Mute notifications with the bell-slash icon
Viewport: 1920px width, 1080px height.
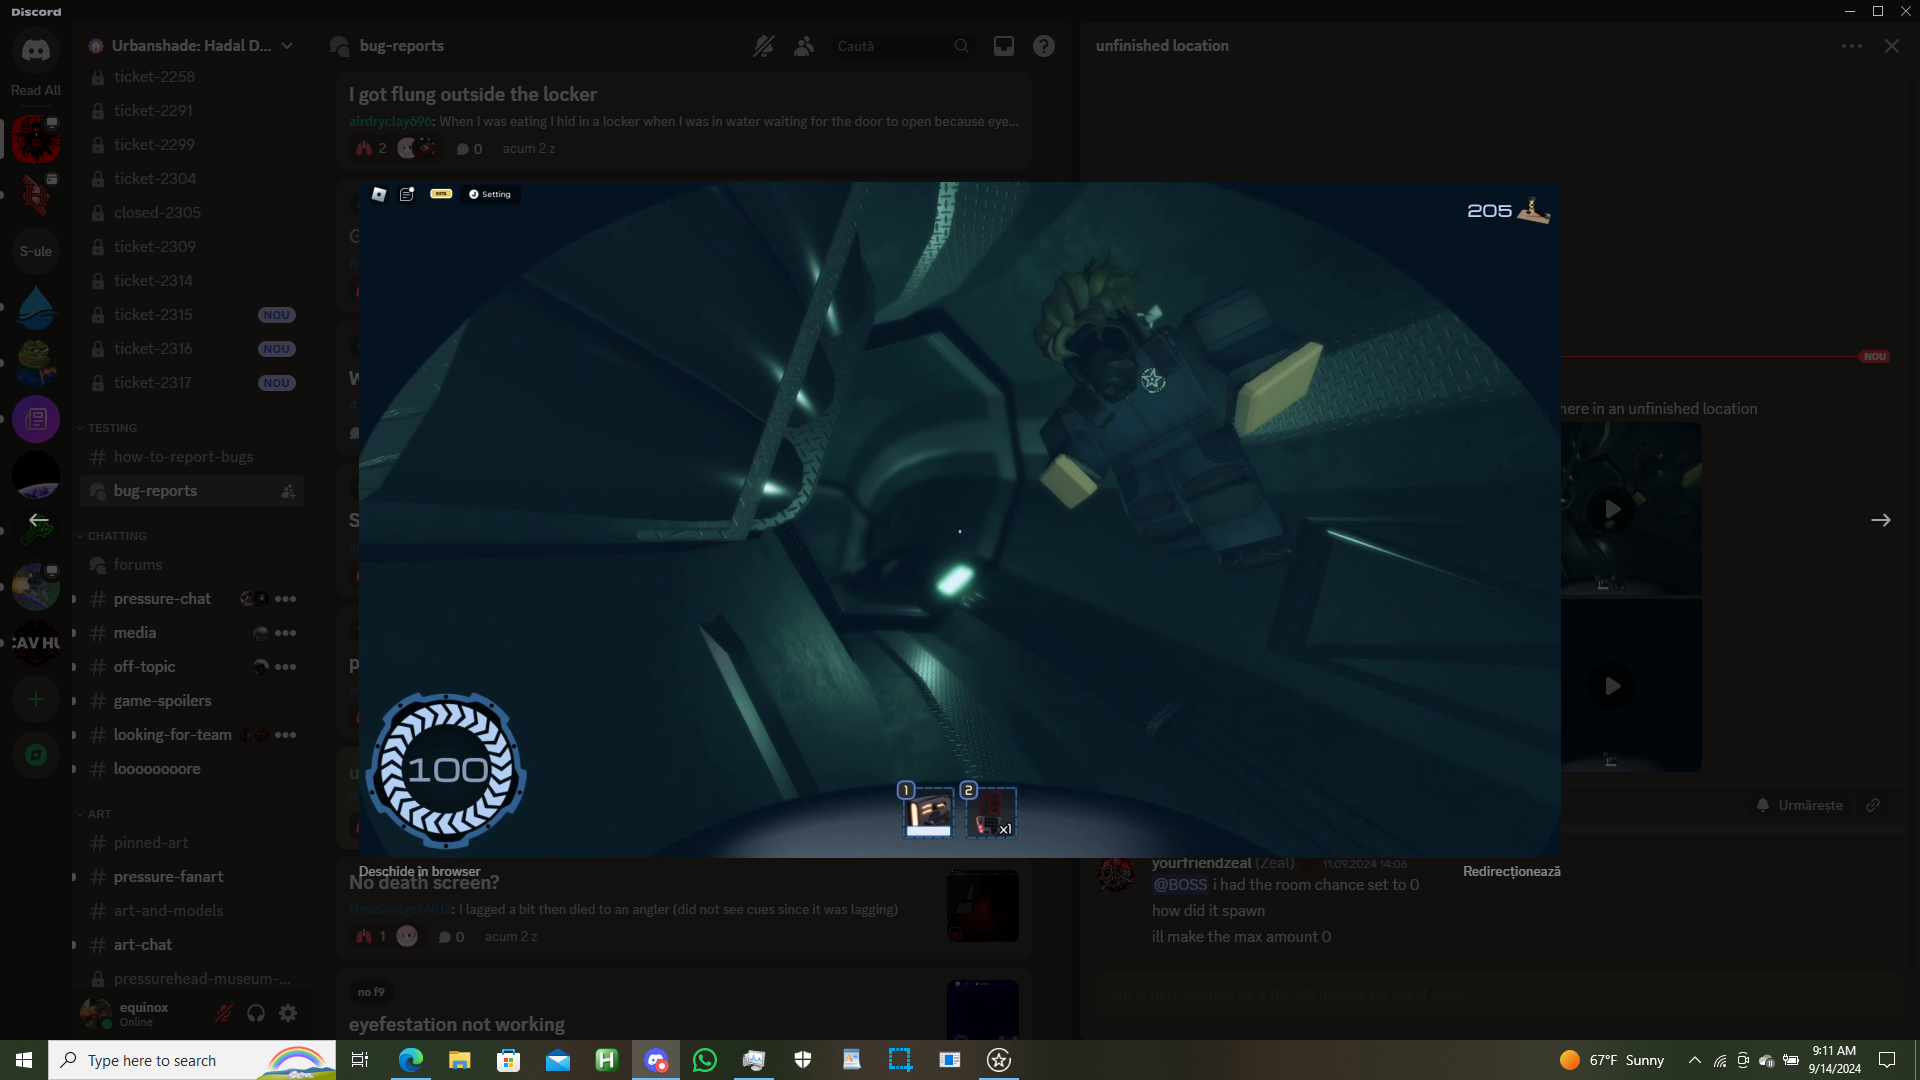click(763, 46)
